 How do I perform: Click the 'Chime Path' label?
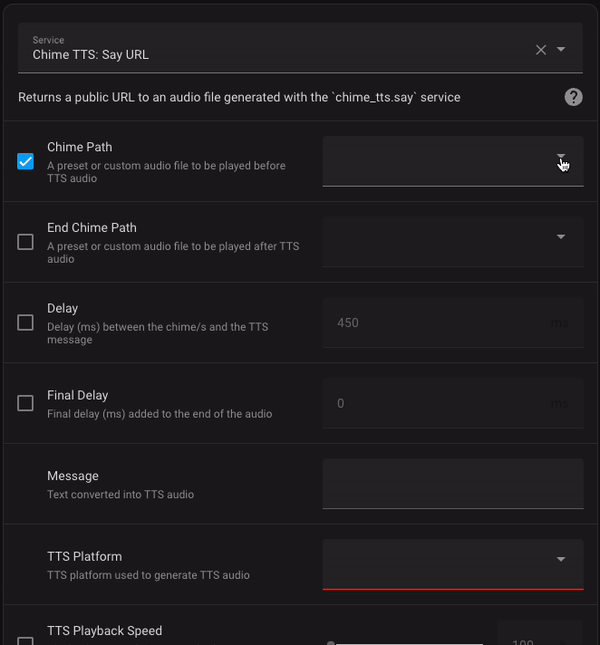79,147
